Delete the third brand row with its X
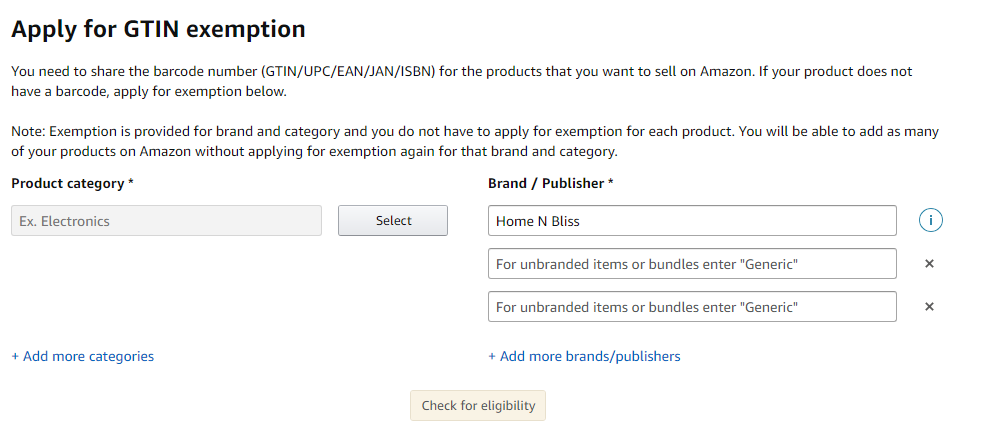 [929, 307]
